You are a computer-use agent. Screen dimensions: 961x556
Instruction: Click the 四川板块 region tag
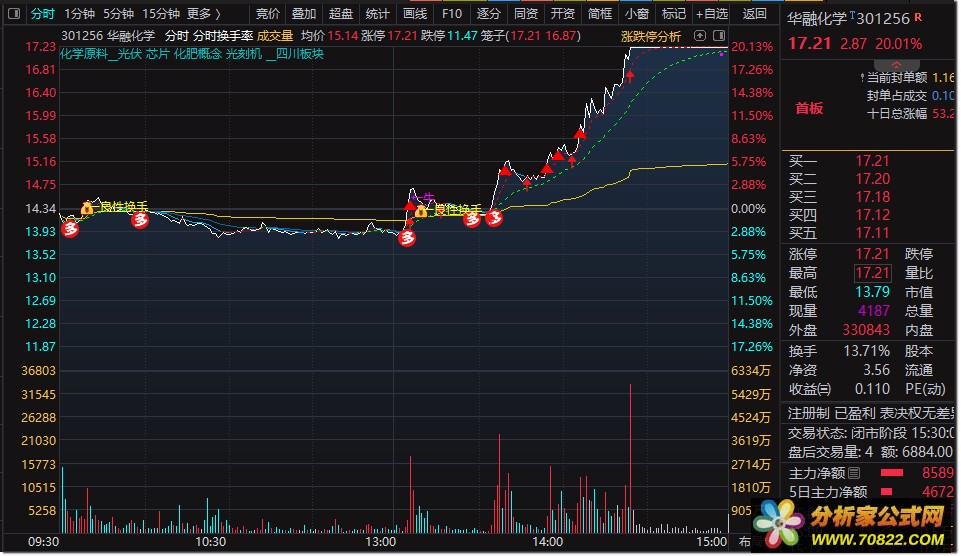(300, 54)
